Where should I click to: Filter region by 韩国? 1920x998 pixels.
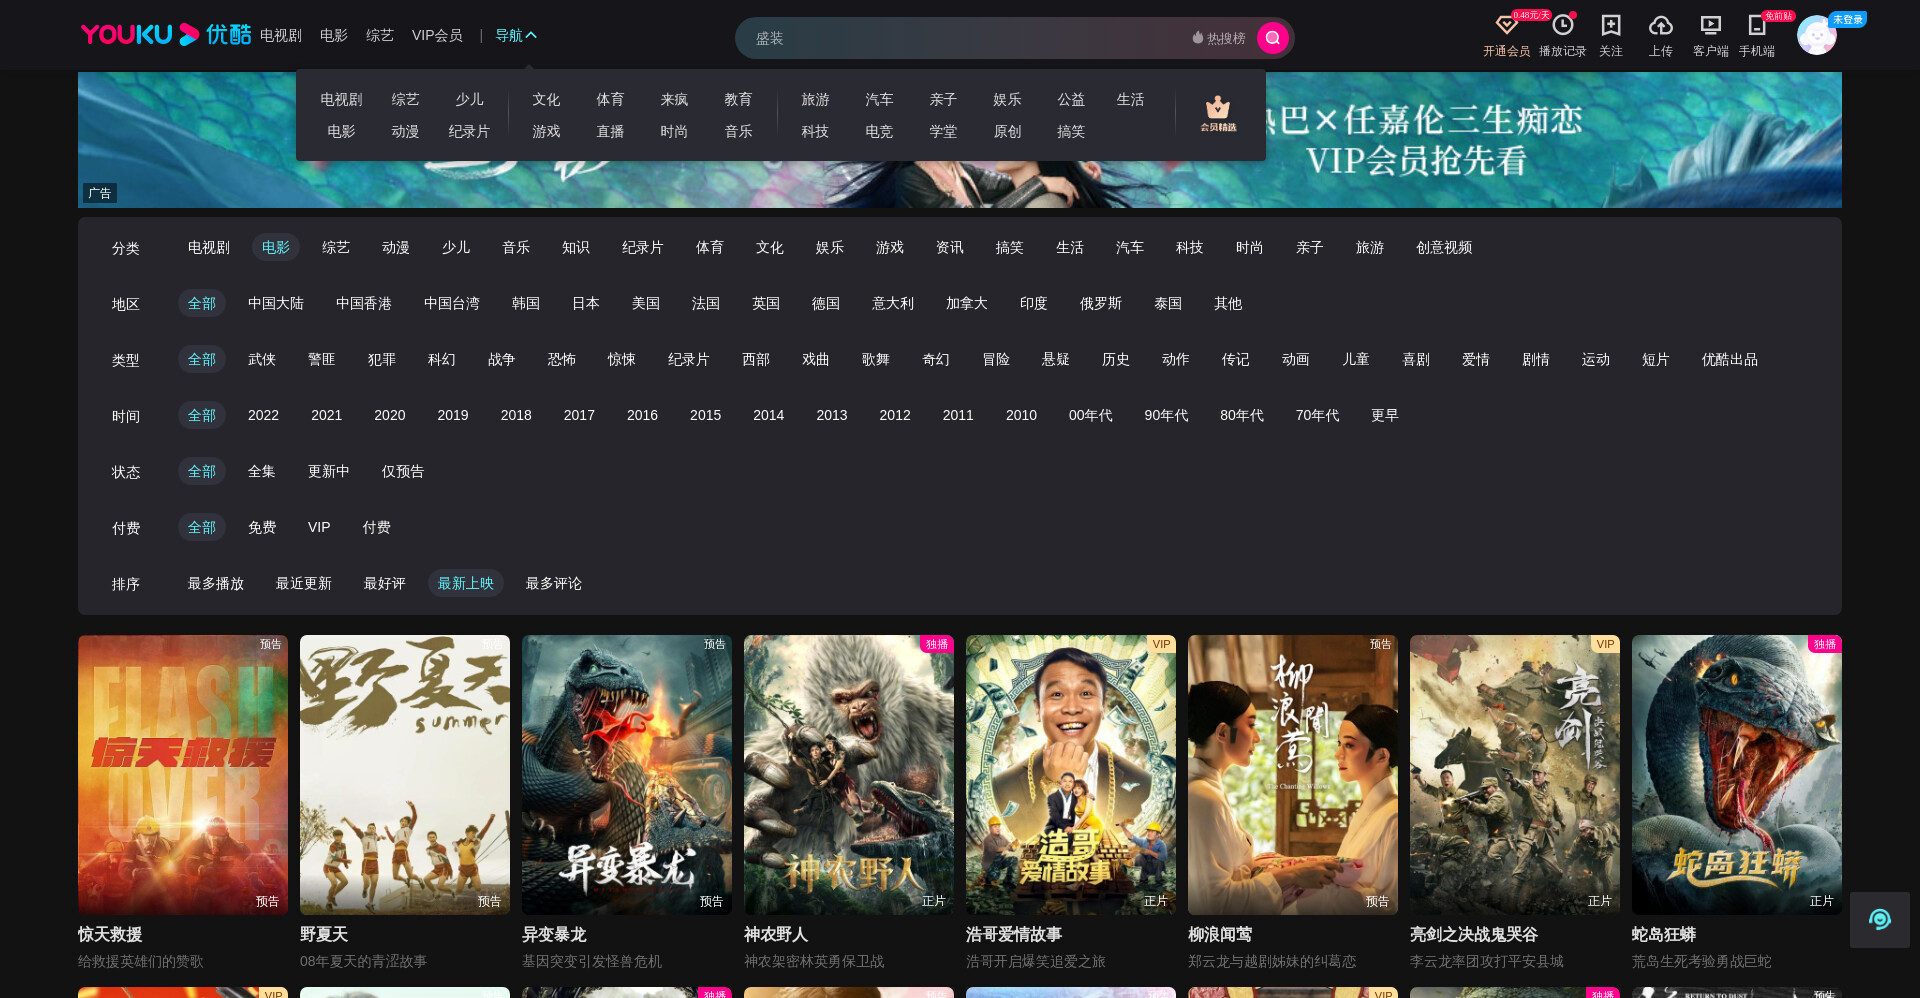526,303
